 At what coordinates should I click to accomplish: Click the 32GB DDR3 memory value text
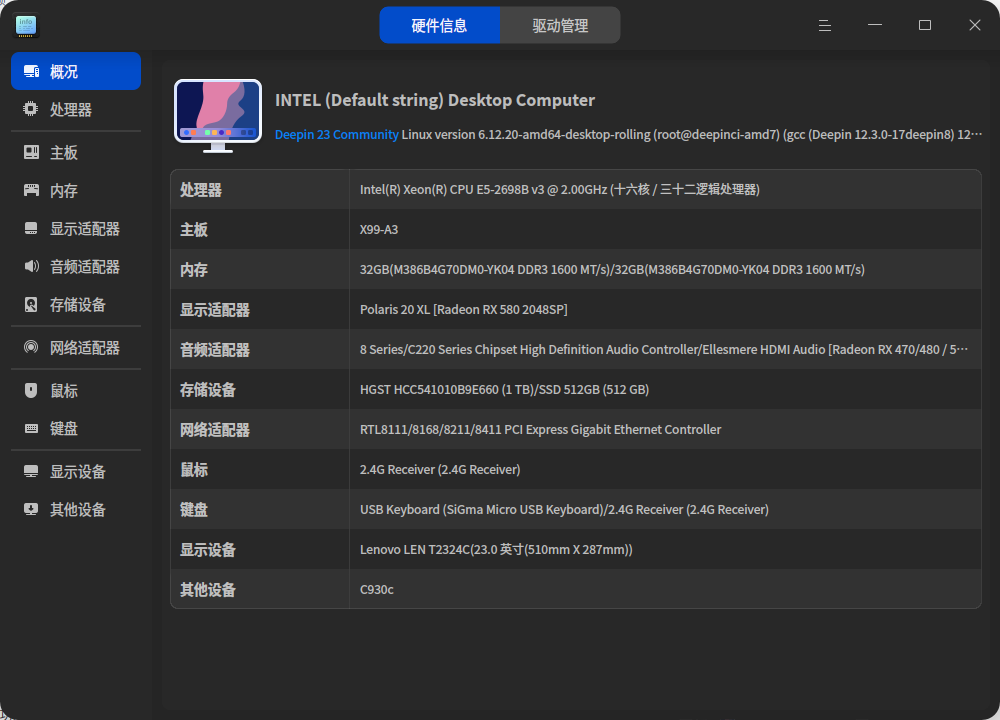point(612,270)
